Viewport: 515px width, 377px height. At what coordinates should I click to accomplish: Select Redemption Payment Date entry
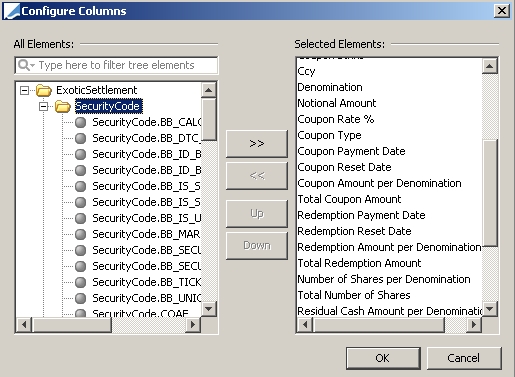click(x=361, y=215)
